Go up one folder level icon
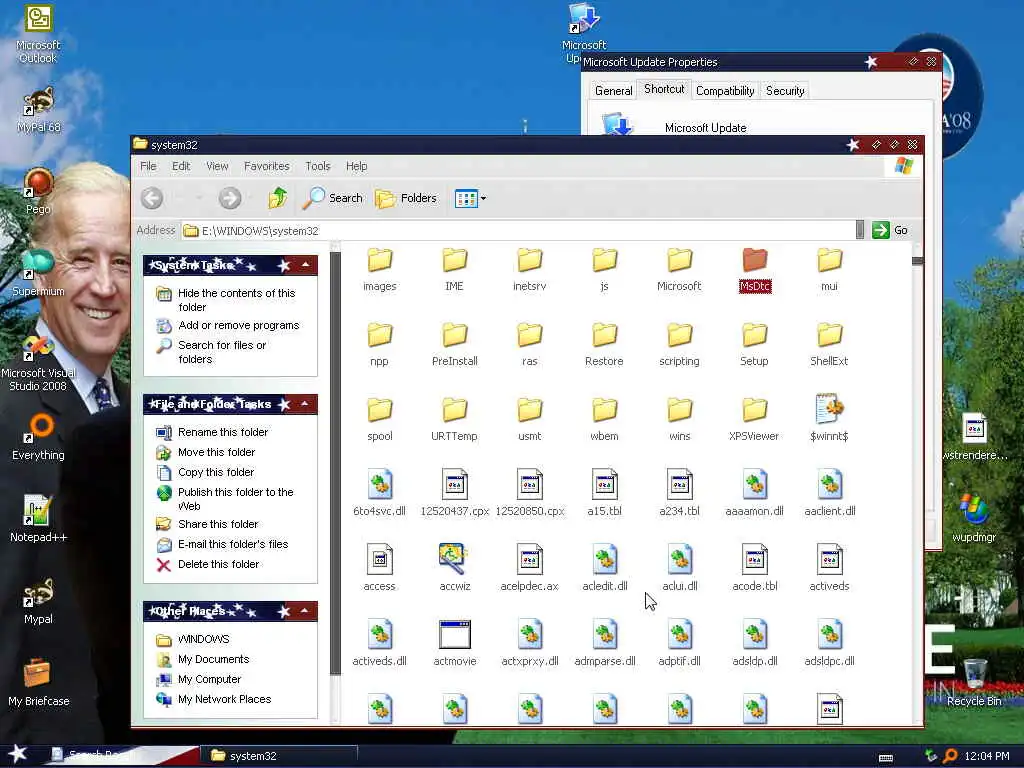 [278, 197]
